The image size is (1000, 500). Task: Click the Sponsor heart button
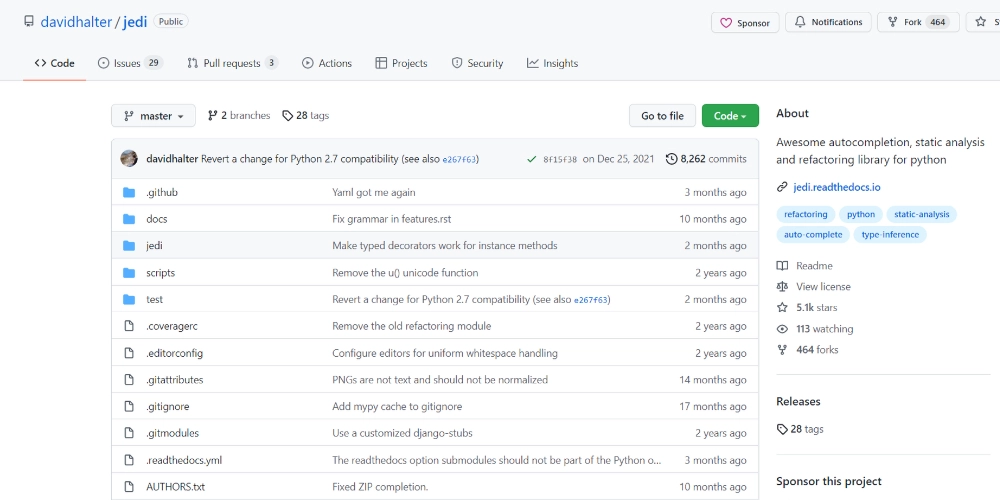(746, 22)
